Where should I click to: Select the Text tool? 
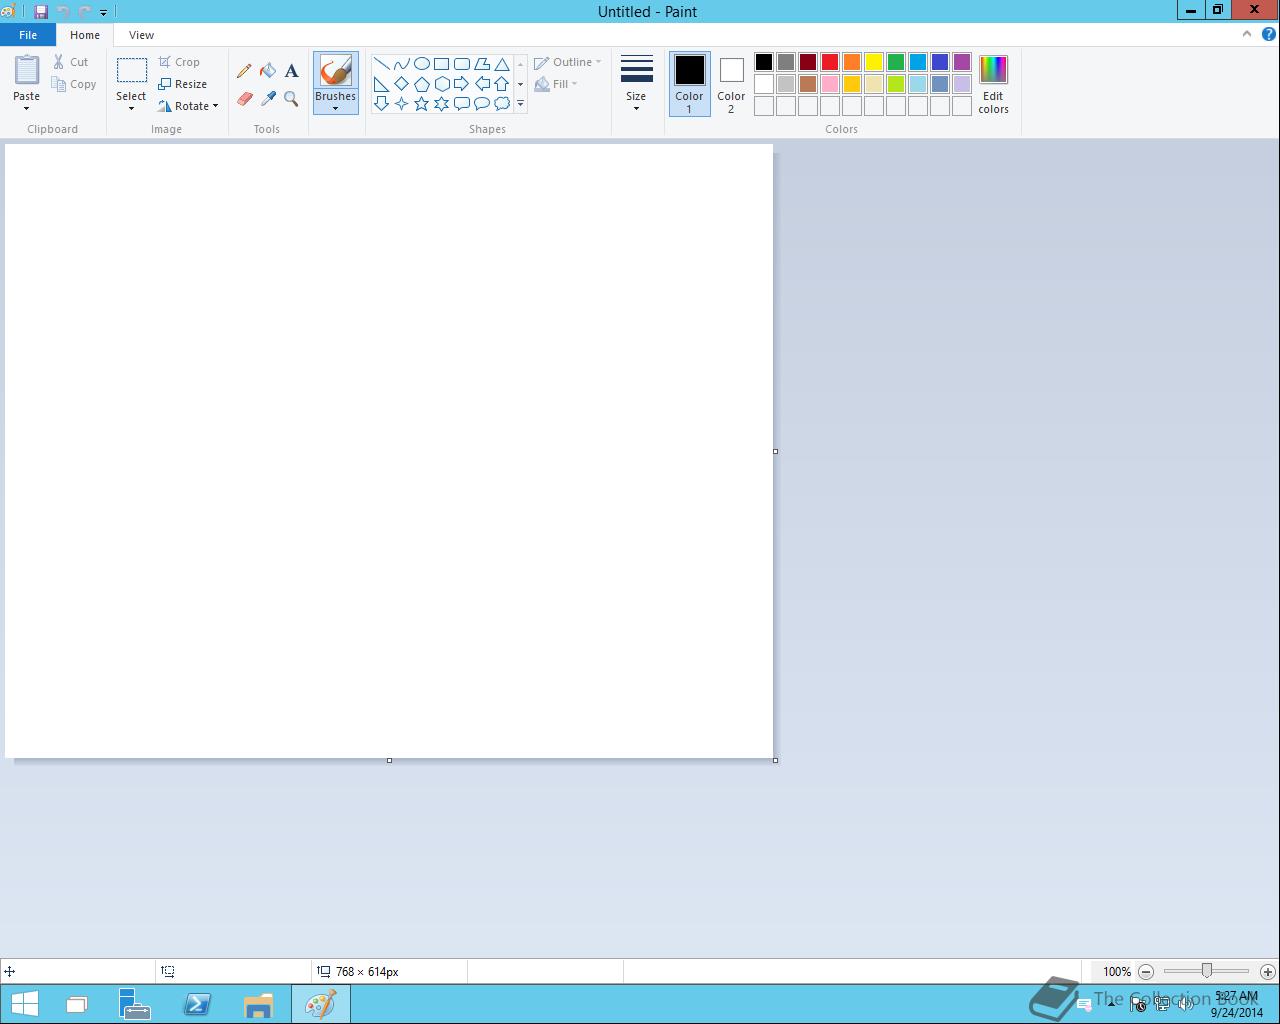291,71
